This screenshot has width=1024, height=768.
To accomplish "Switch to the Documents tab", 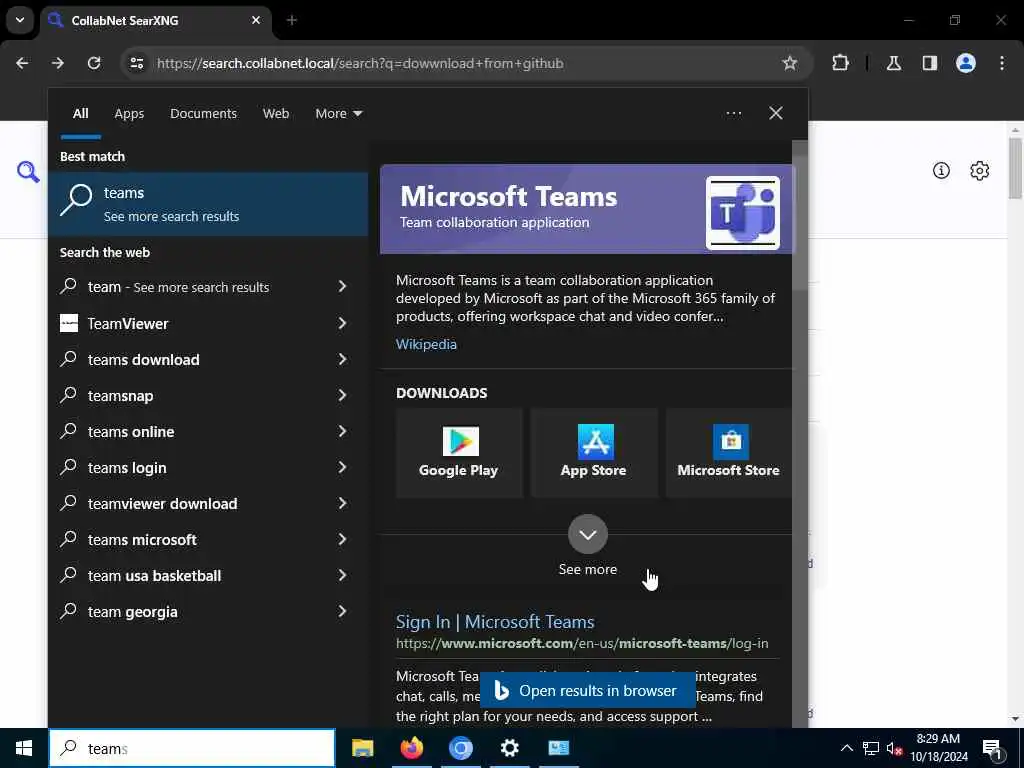I will point(203,114).
